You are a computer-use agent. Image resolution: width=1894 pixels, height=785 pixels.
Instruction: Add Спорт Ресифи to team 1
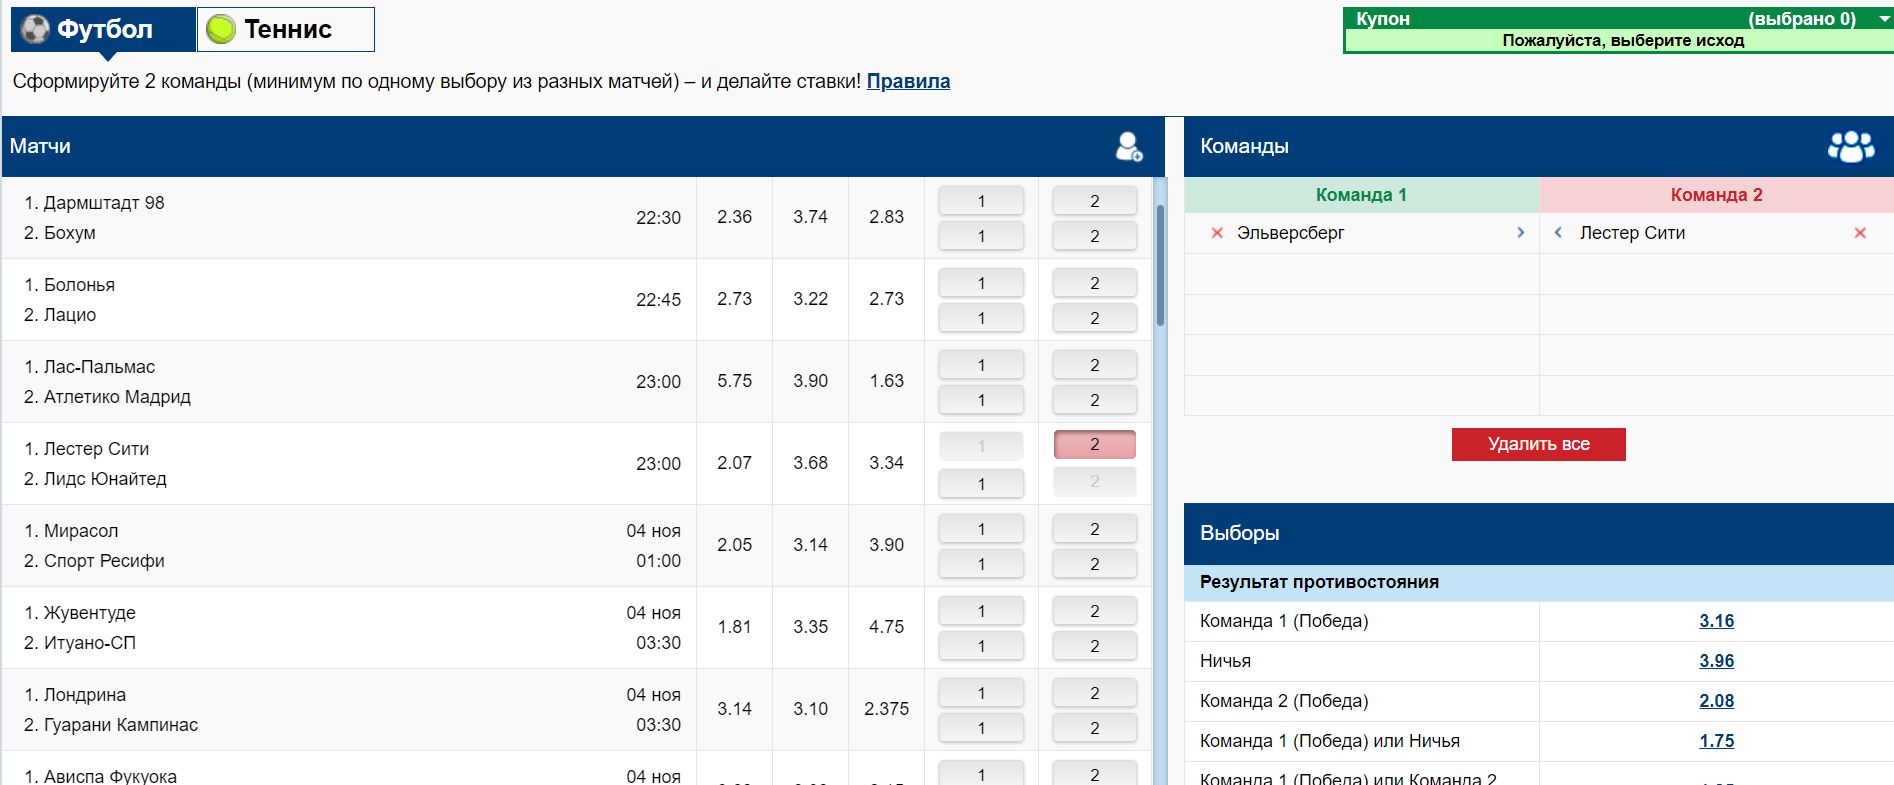point(981,564)
